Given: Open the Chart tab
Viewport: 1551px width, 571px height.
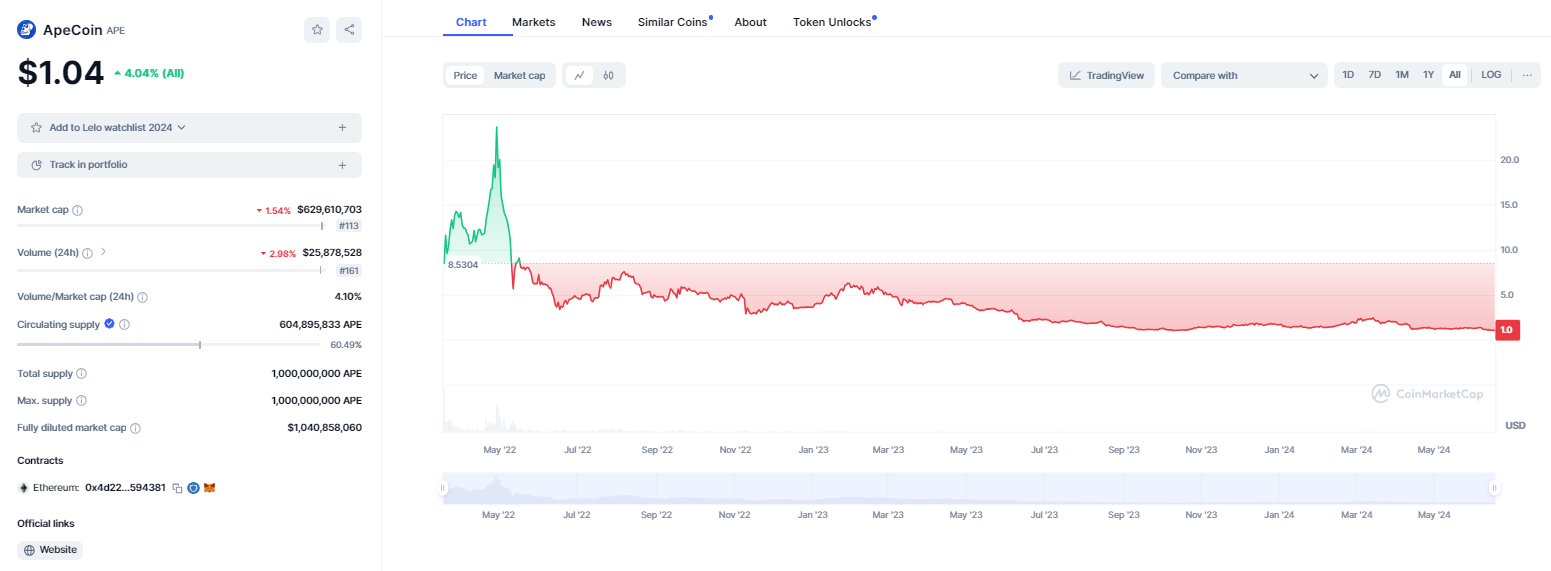Looking at the screenshot, I should click(x=471, y=22).
